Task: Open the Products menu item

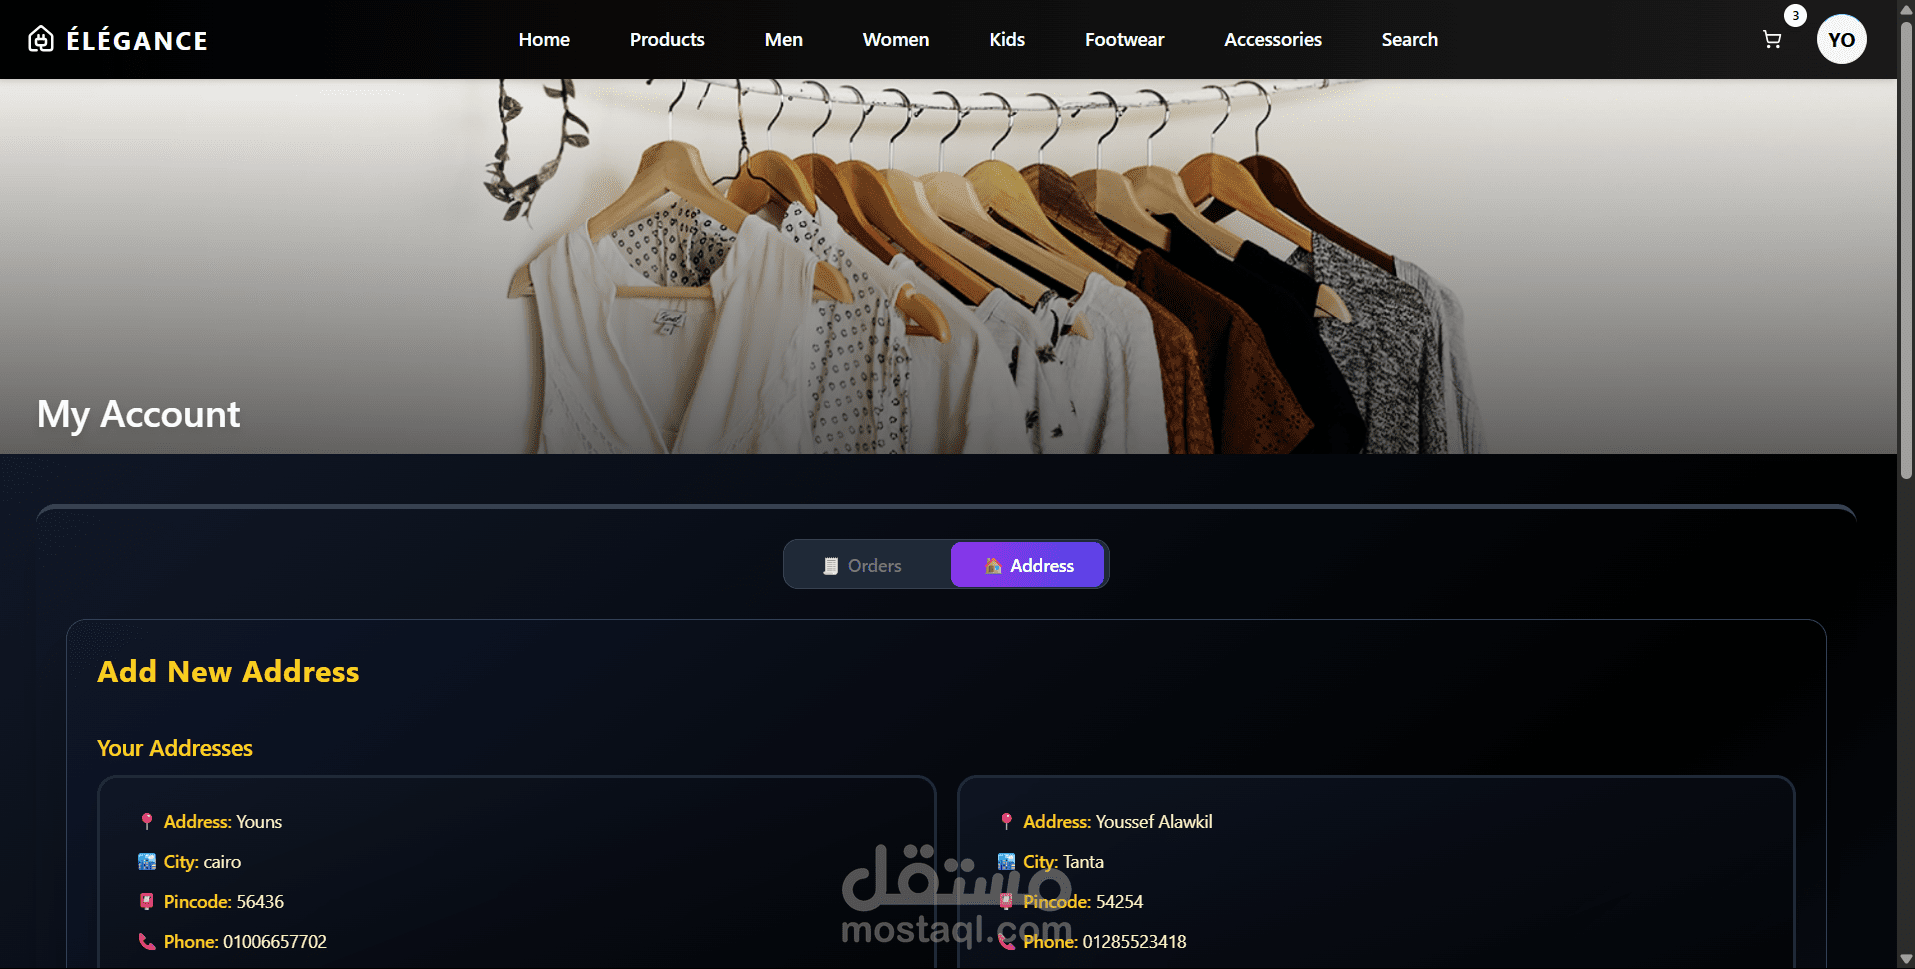Action: click(x=667, y=40)
